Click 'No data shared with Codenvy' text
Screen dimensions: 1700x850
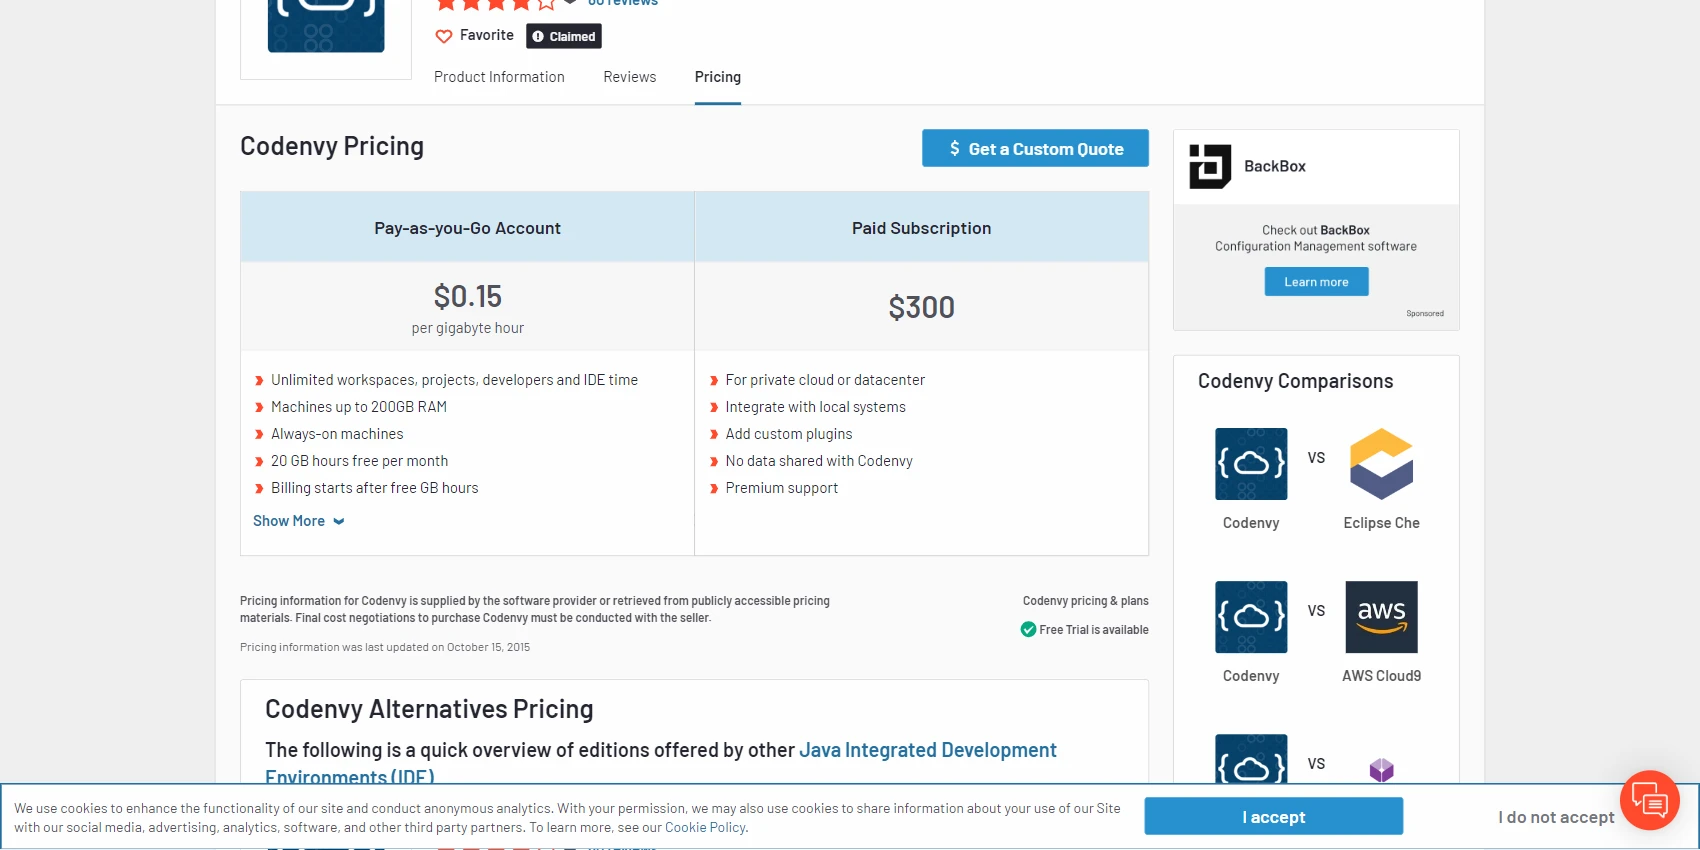(x=819, y=461)
